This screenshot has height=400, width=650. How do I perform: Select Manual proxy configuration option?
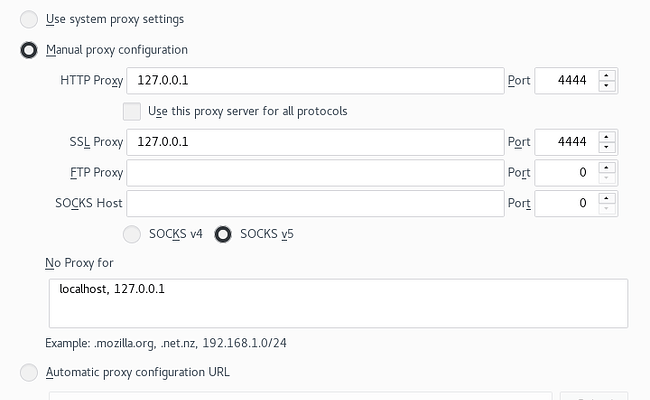[29, 50]
